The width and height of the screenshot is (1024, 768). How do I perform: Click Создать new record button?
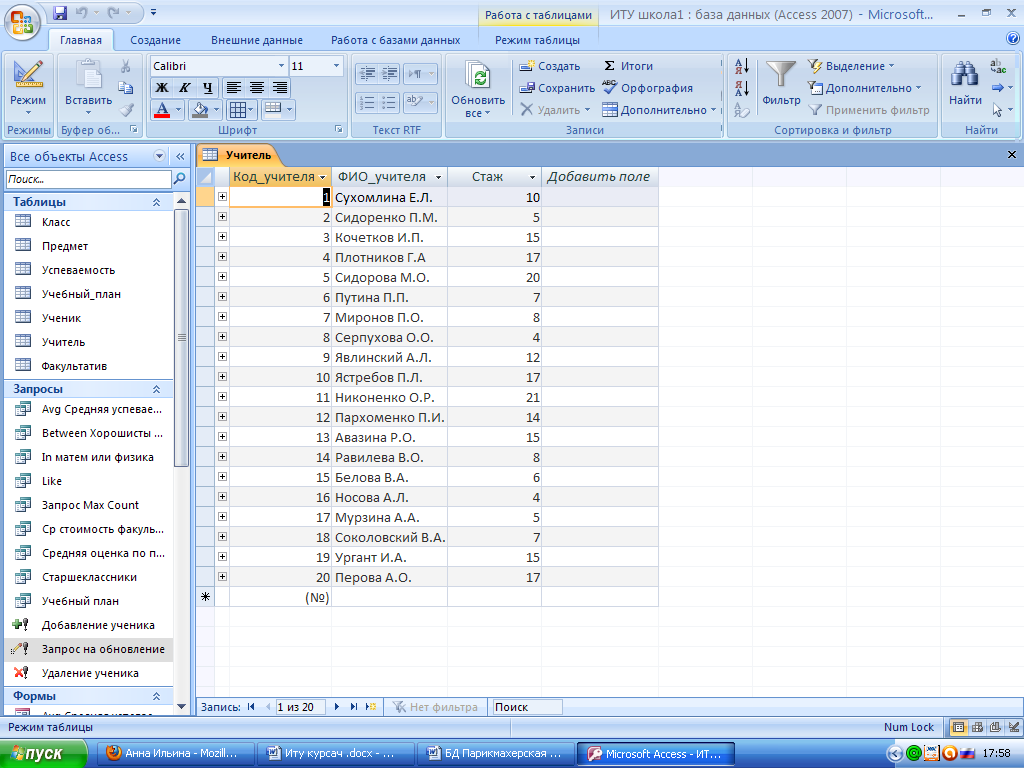pos(549,66)
